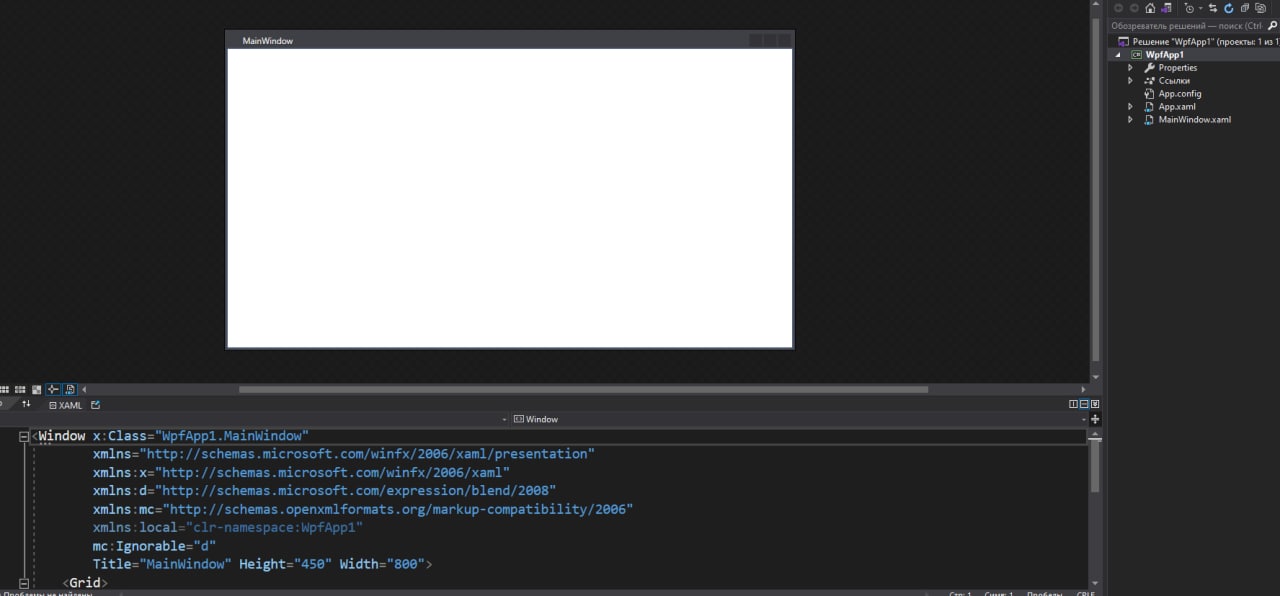Toggle the snap to snaplines crosshair icon
This screenshot has width=1280, height=596.
pos(53,390)
